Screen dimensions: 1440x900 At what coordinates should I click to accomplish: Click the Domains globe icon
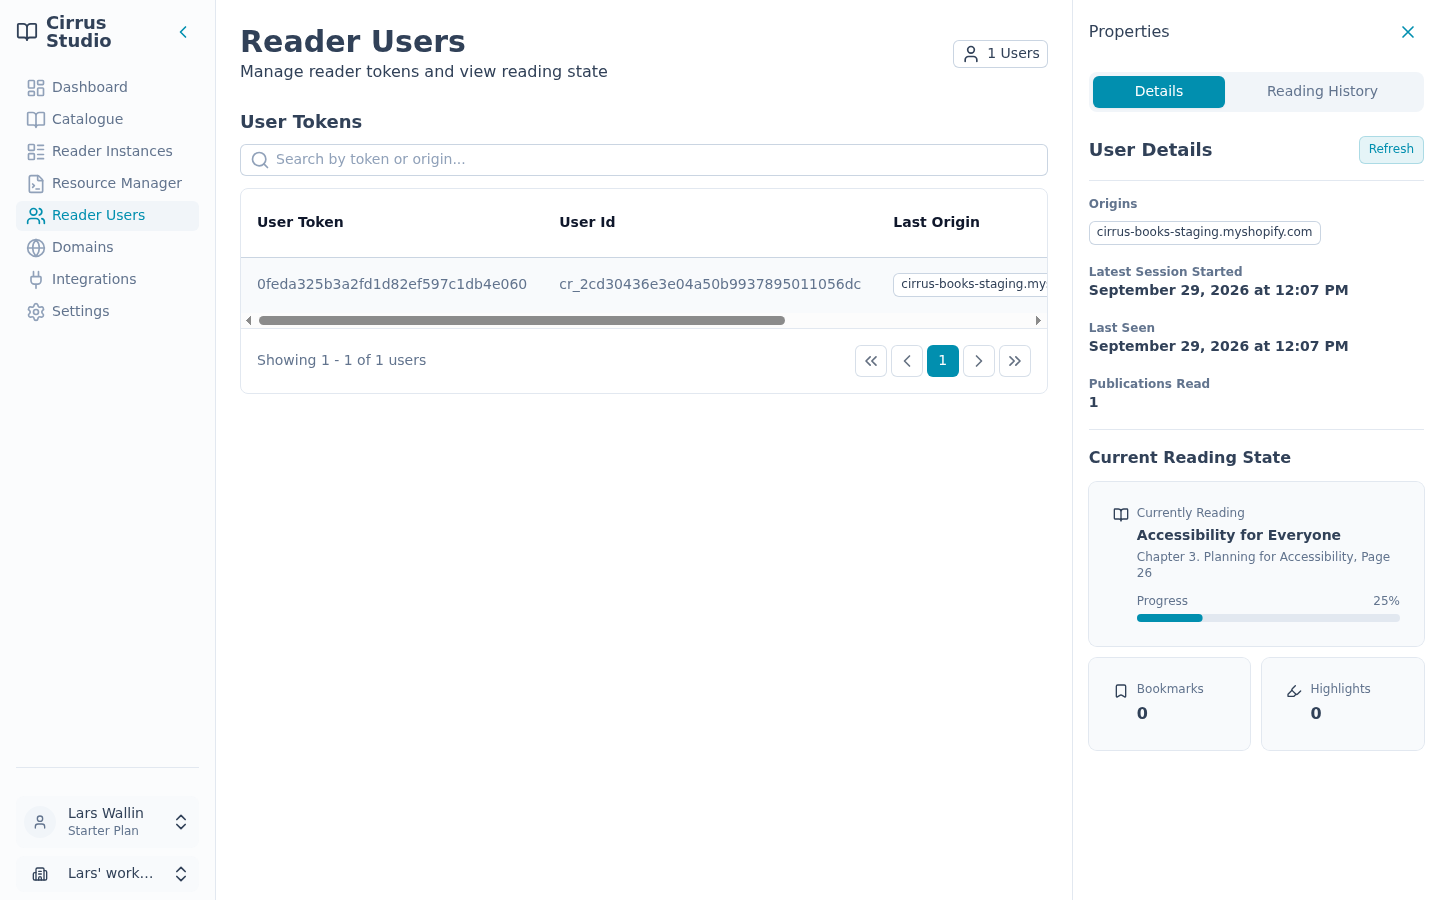tap(36, 247)
